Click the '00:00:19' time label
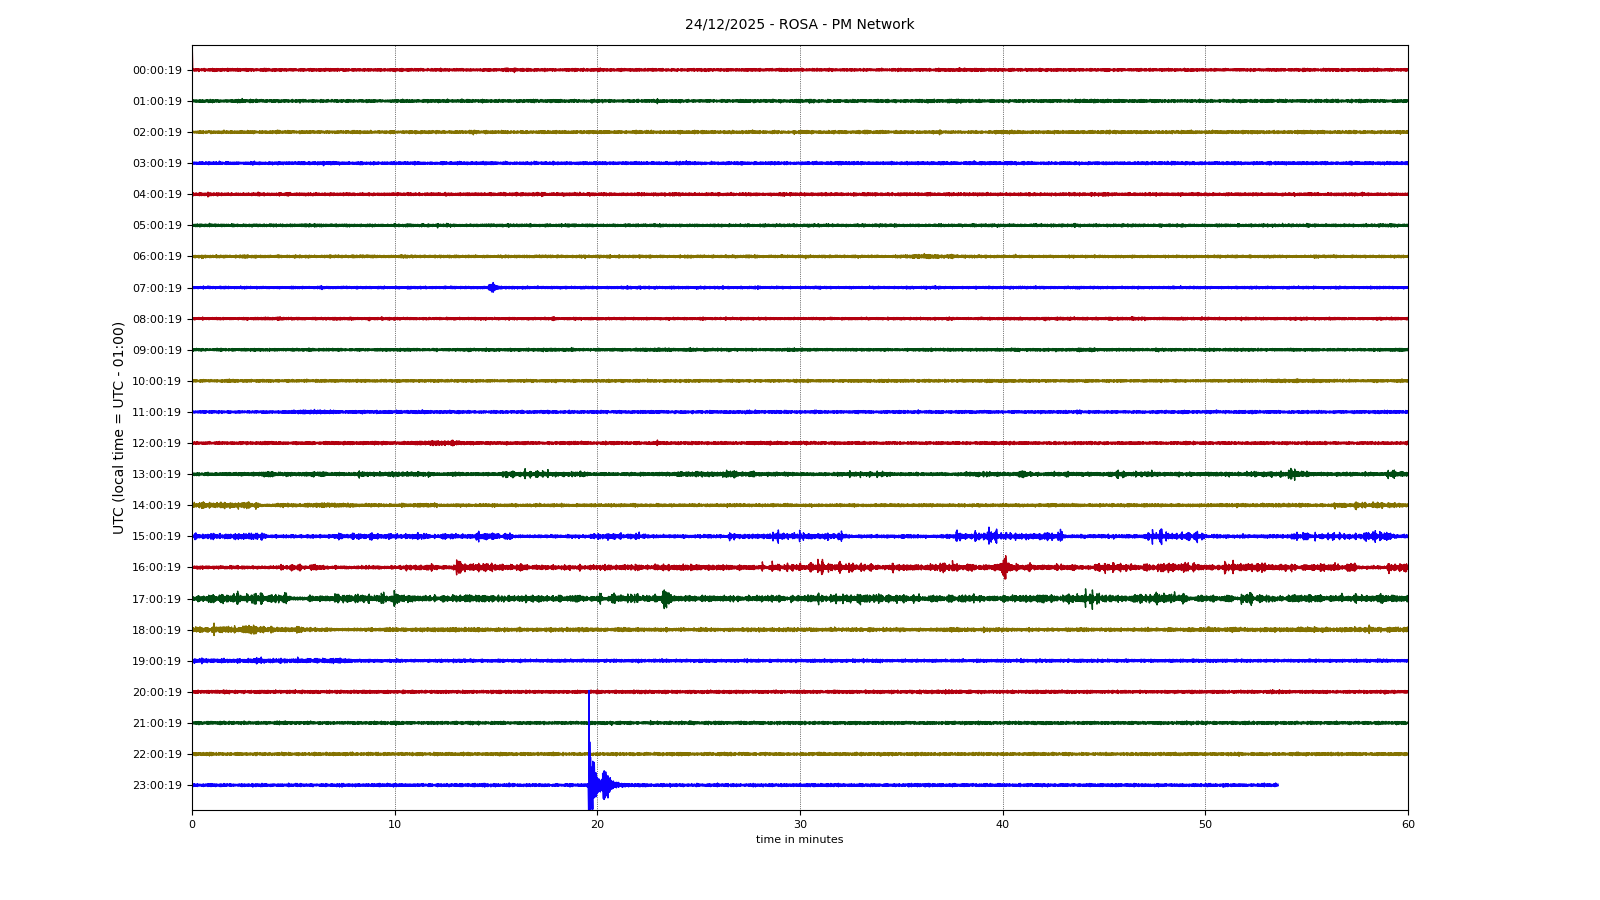The width and height of the screenshot is (1600, 900). click(x=157, y=70)
